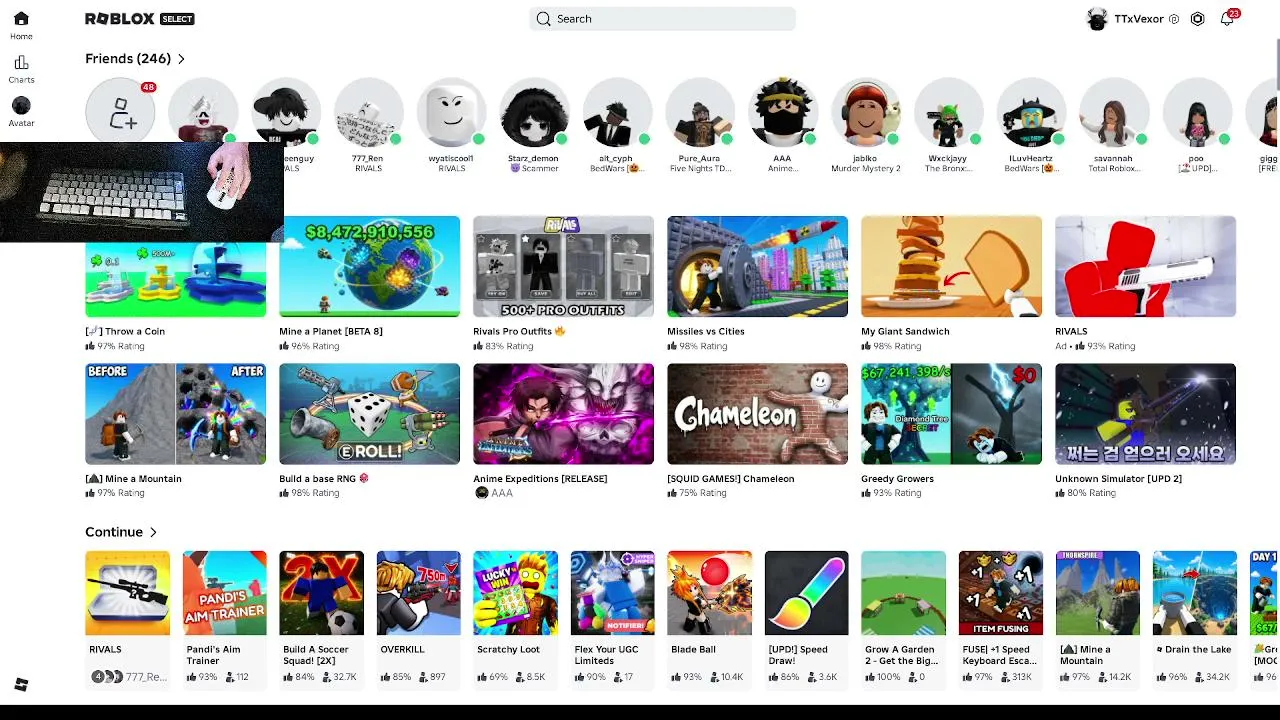Open friend jablko avatar
1280x720 pixels.
865,113
